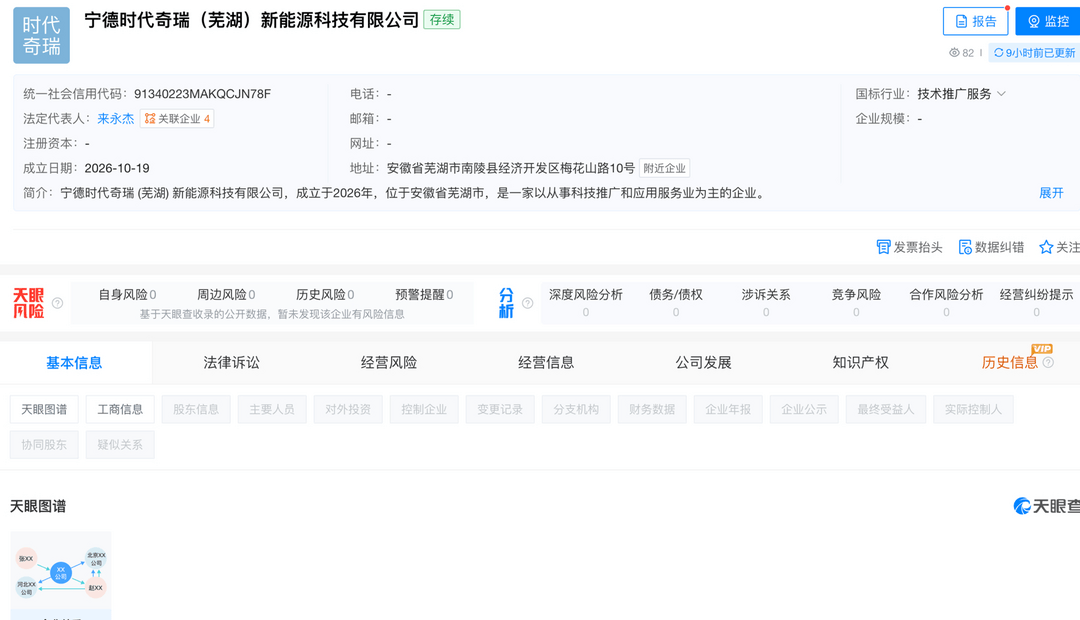This screenshot has height=620, width=1080.
Task: Click the 监控 monitor button
Action: pos(1048,21)
